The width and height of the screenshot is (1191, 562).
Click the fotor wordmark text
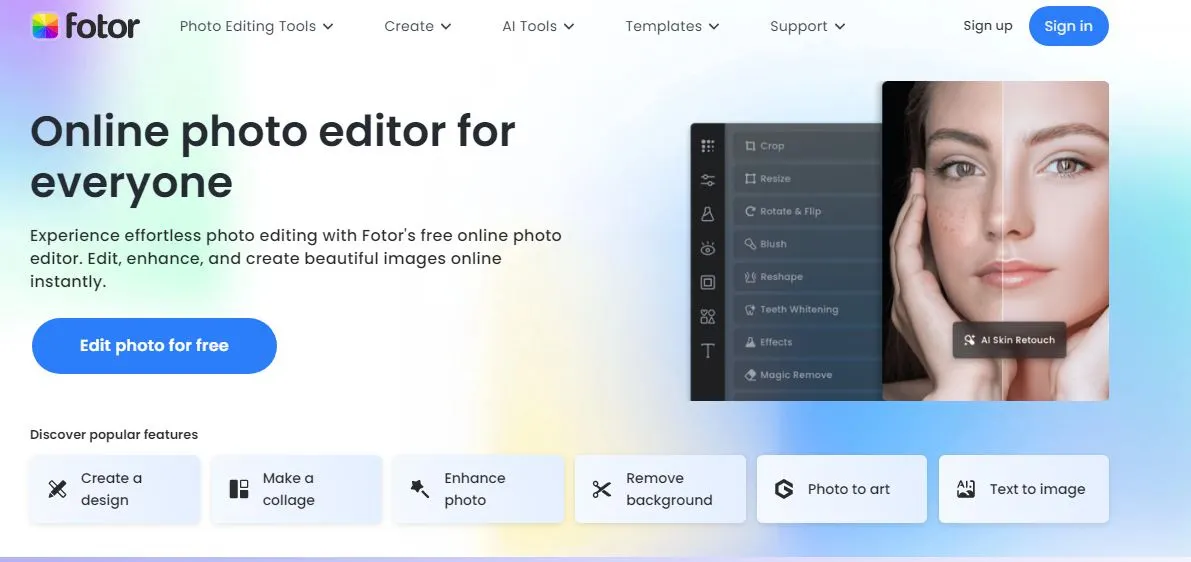(x=103, y=26)
